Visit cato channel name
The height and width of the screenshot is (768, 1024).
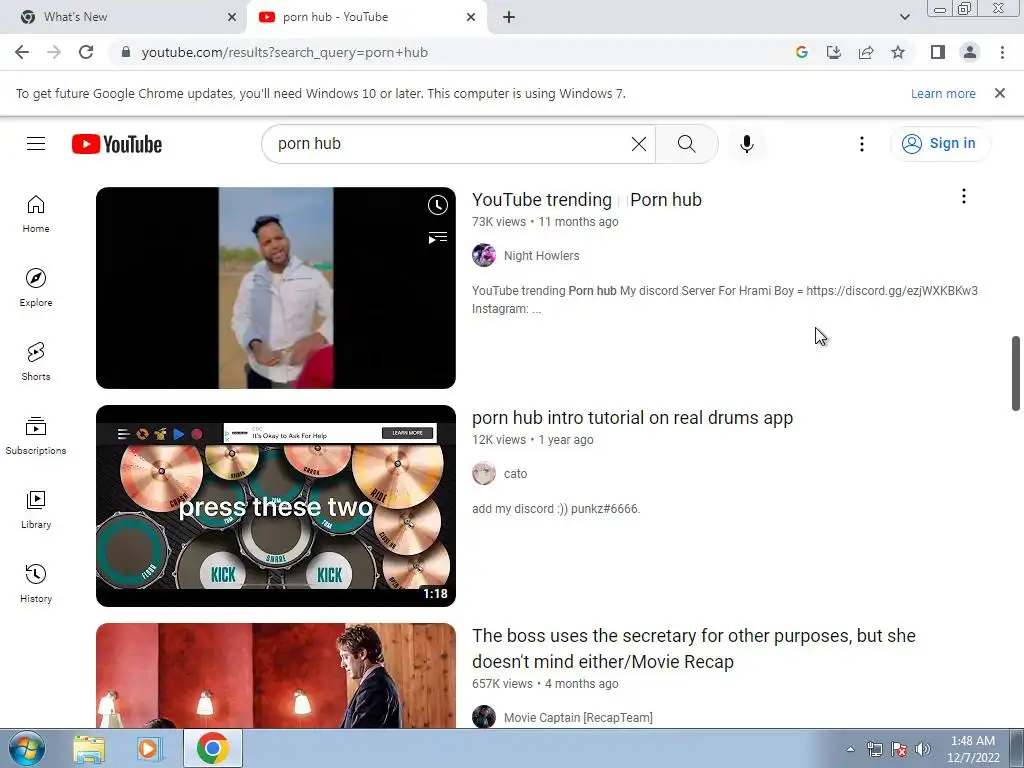click(515, 474)
